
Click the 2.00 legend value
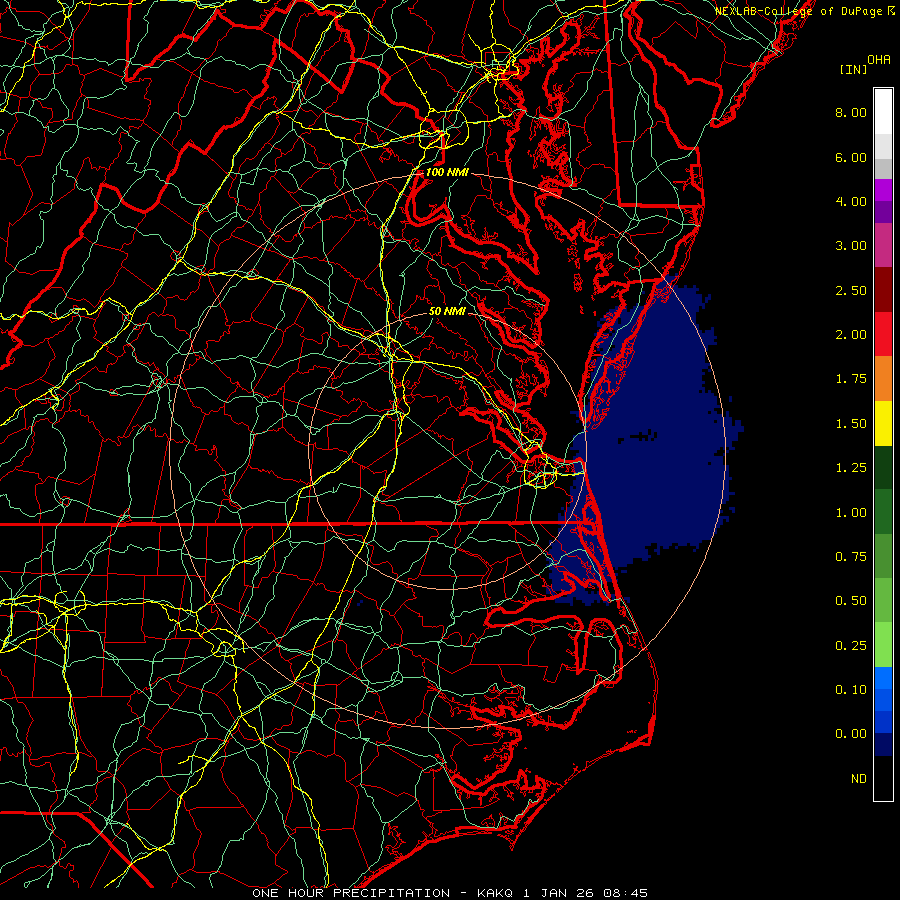coord(851,335)
